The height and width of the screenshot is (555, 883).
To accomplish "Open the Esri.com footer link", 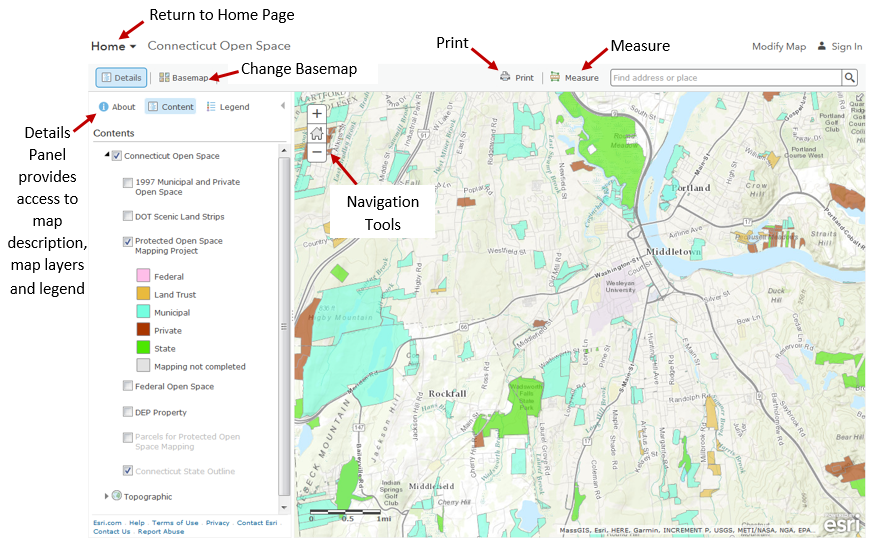I will (x=107, y=523).
